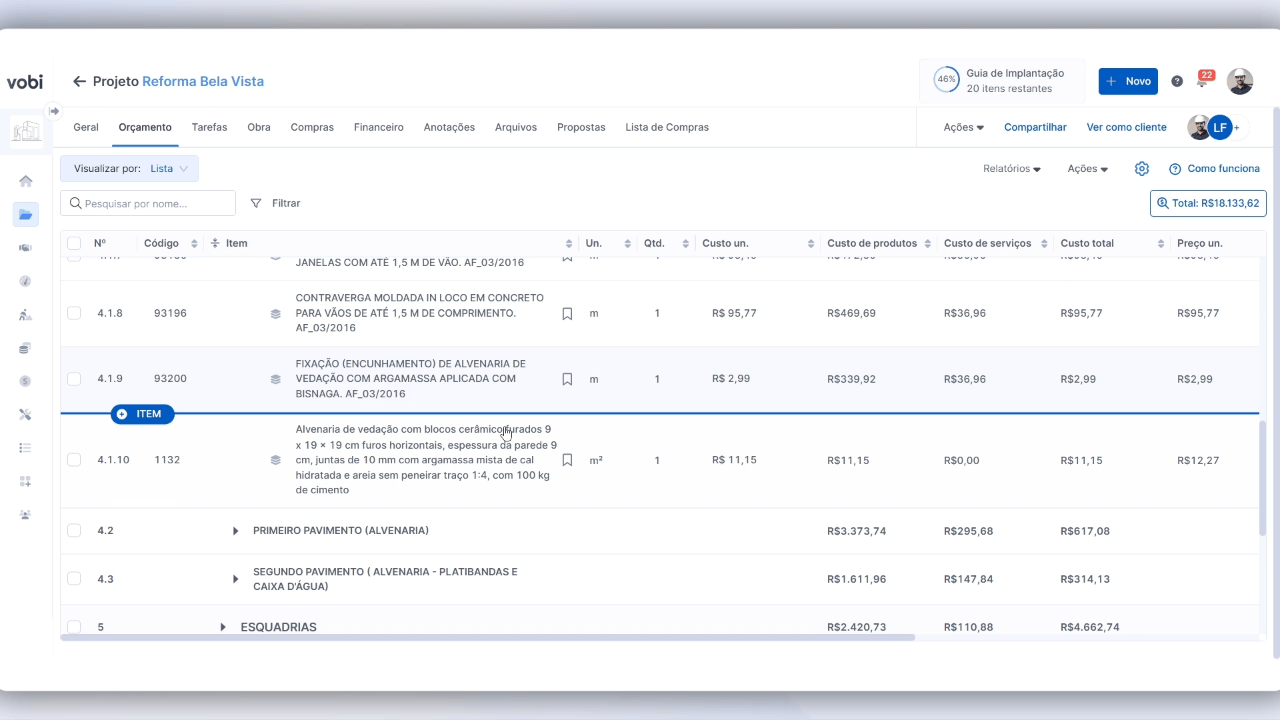Screen dimensions: 1280x720
Task: Select the checkbox for item 4.1.10
Action: coord(74,460)
